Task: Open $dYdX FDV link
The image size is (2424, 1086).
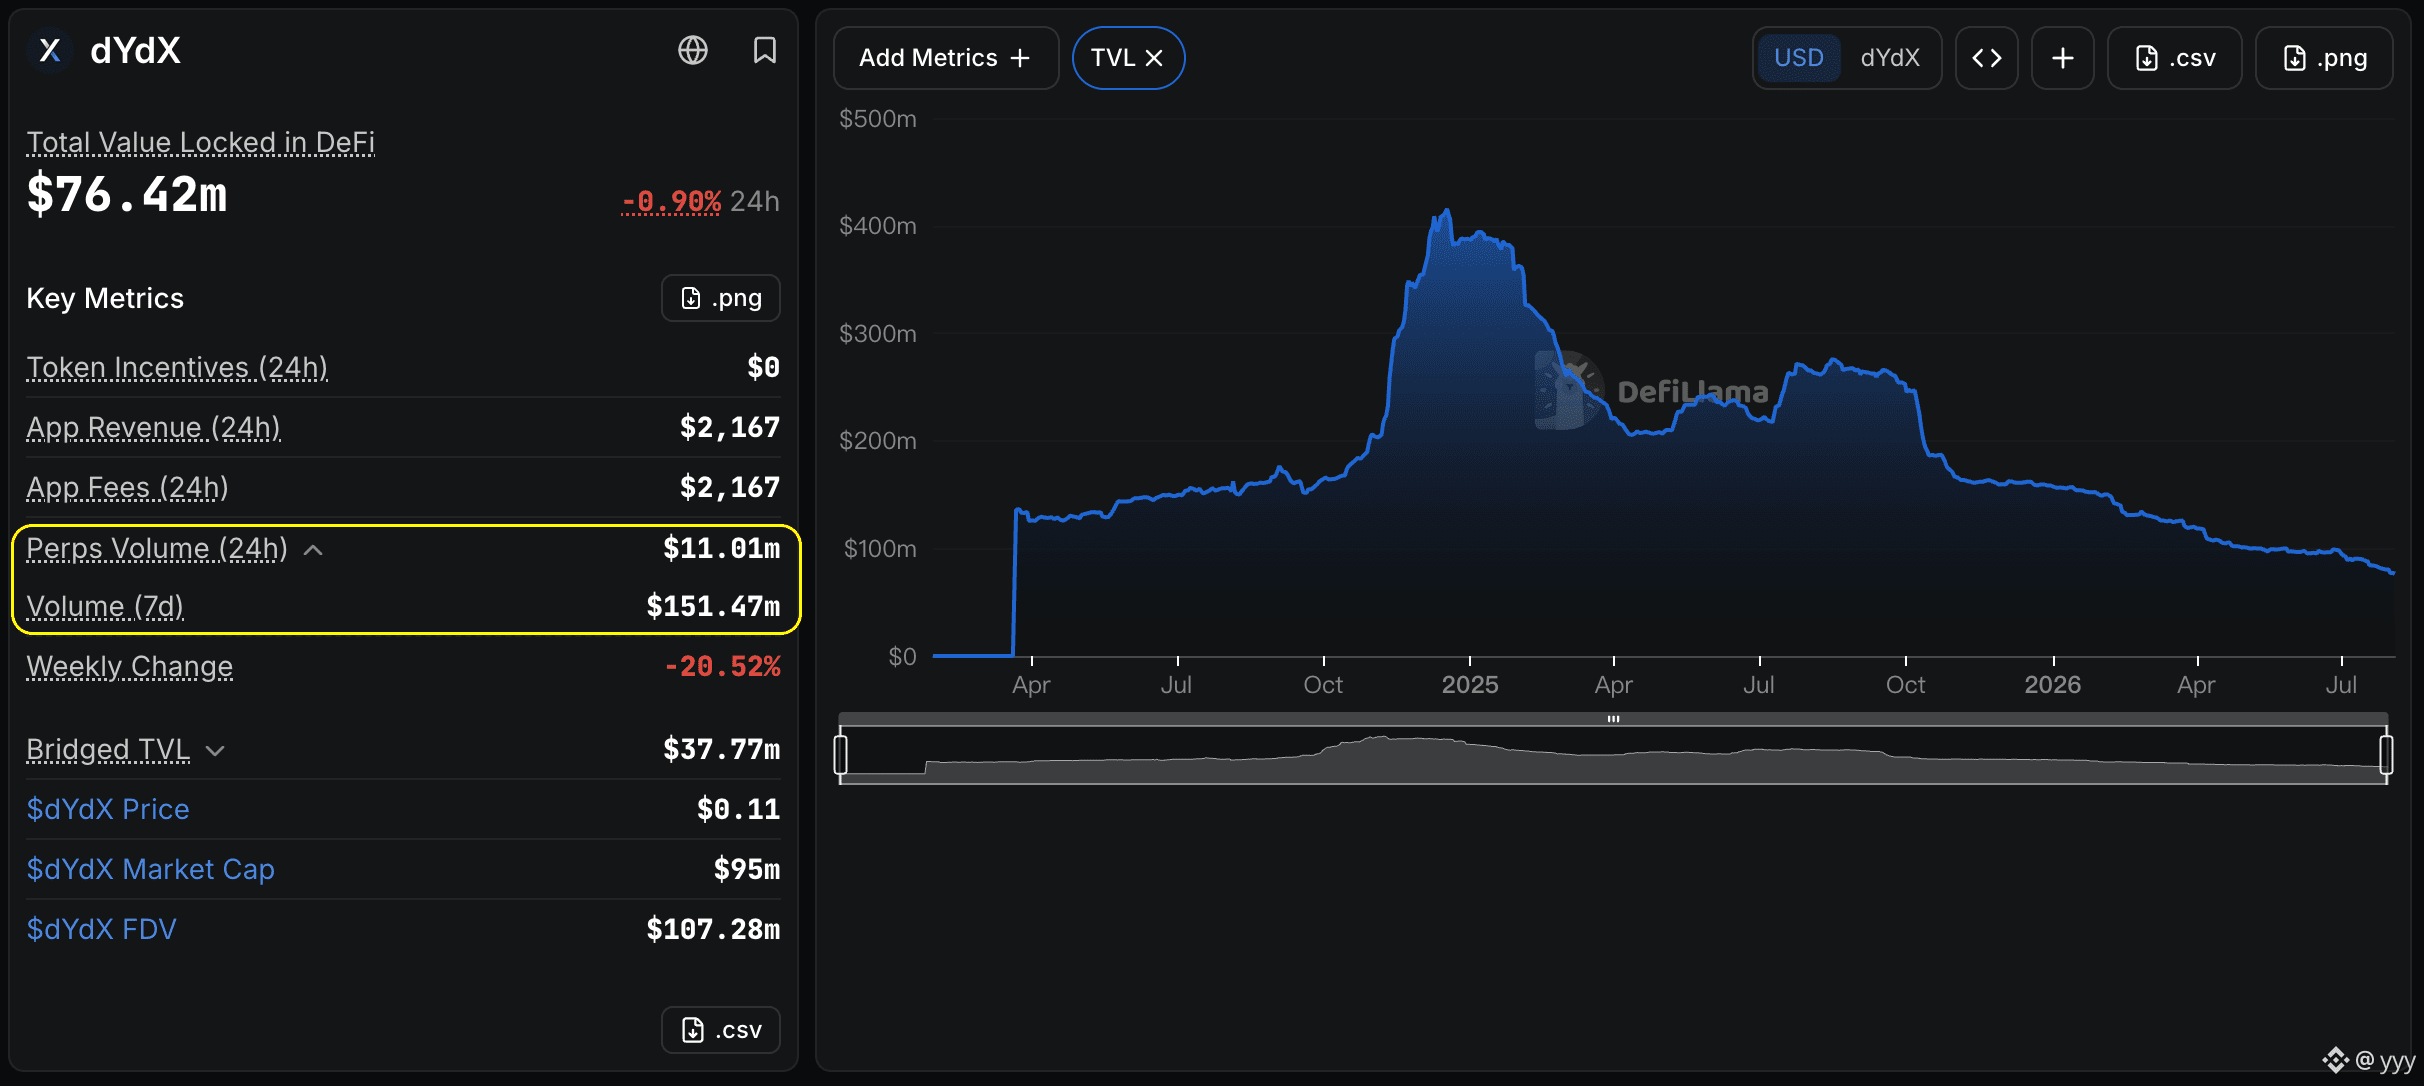Action: tap(101, 929)
